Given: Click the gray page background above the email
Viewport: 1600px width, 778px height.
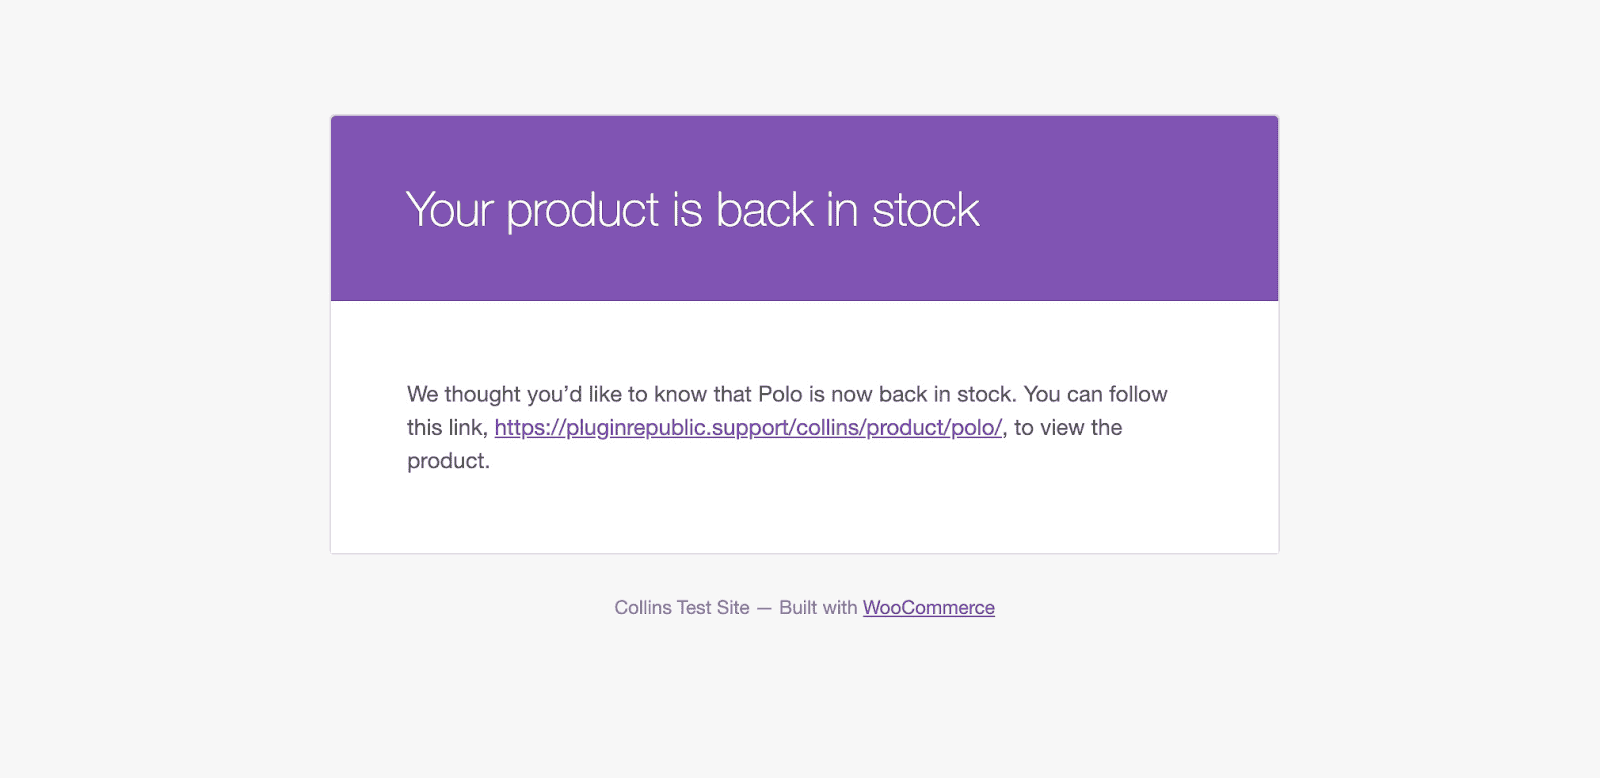Looking at the screenshot, I should pos(800,55).
